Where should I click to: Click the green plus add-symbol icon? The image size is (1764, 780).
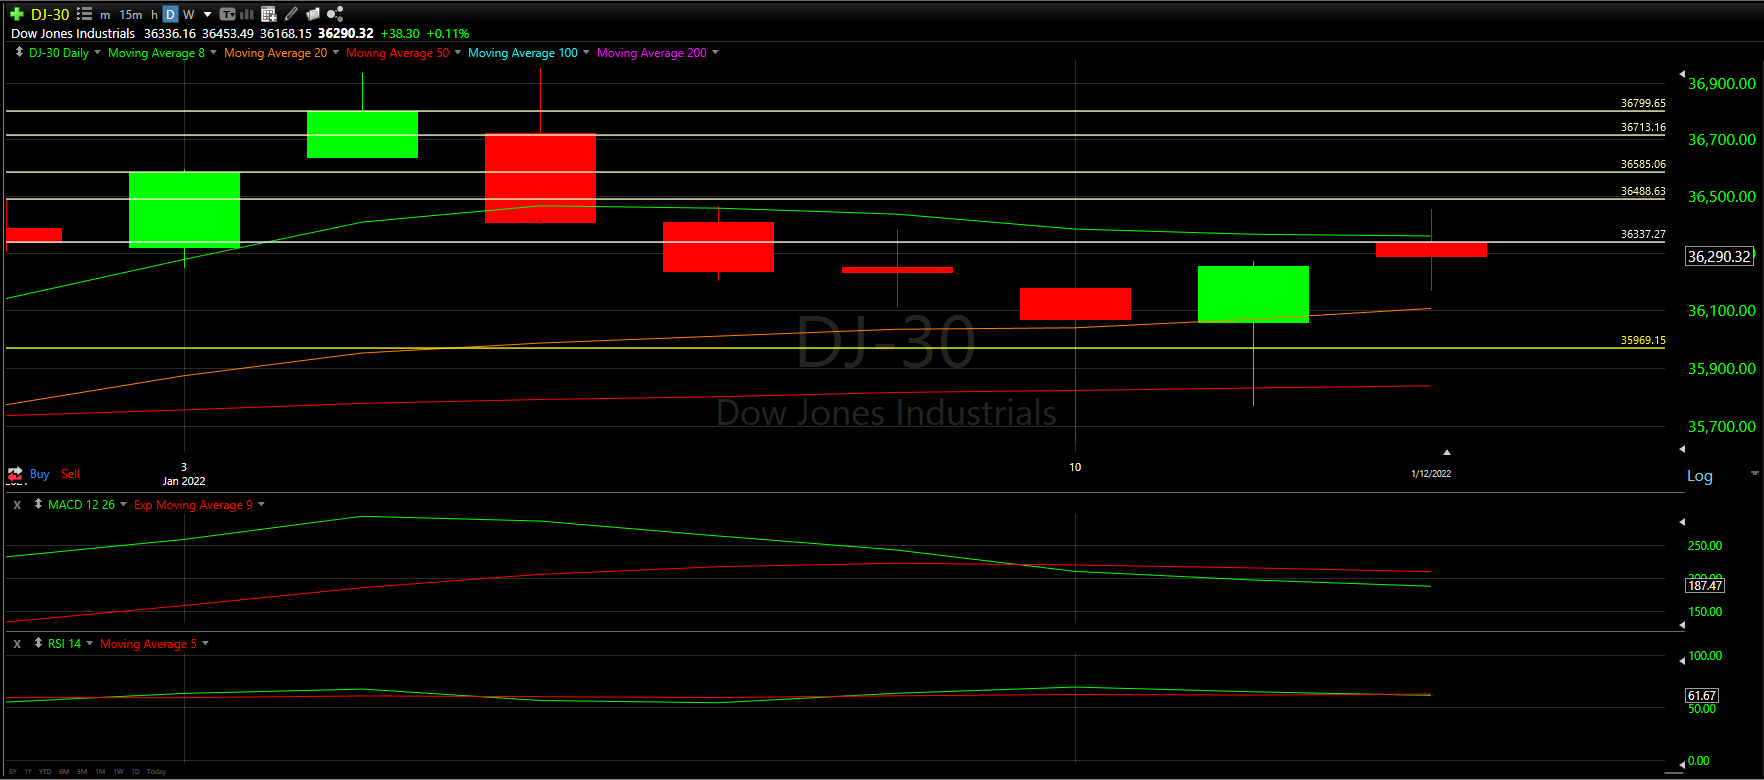pyautogui.click(x=16, y=14)
